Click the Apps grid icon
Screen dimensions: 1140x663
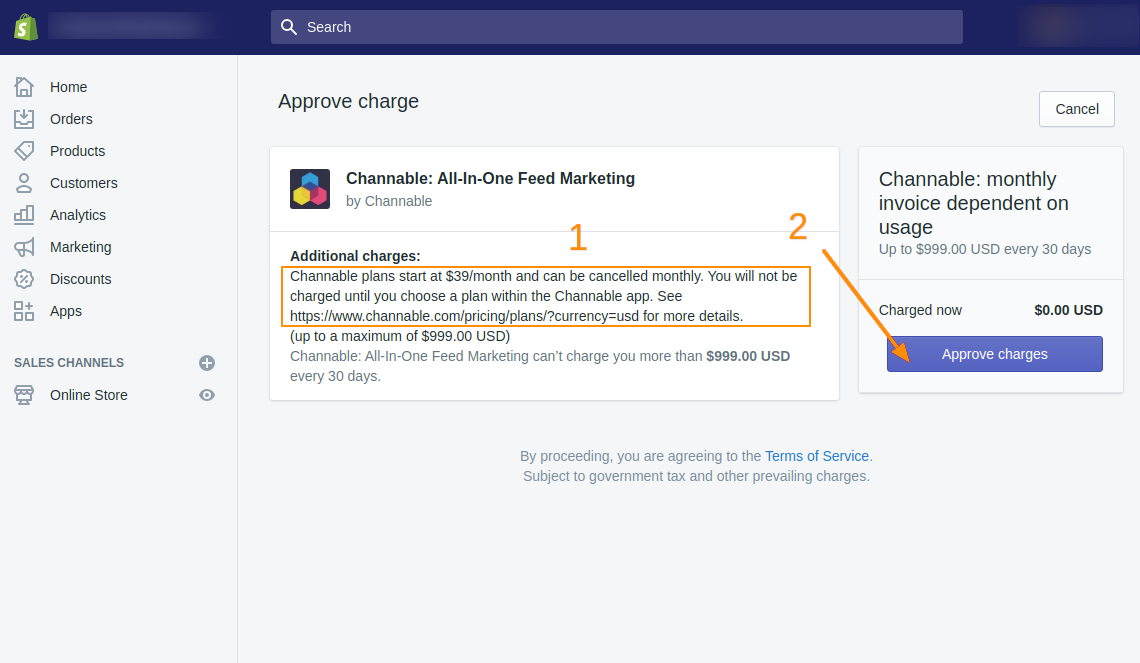(x=24, y=311)
